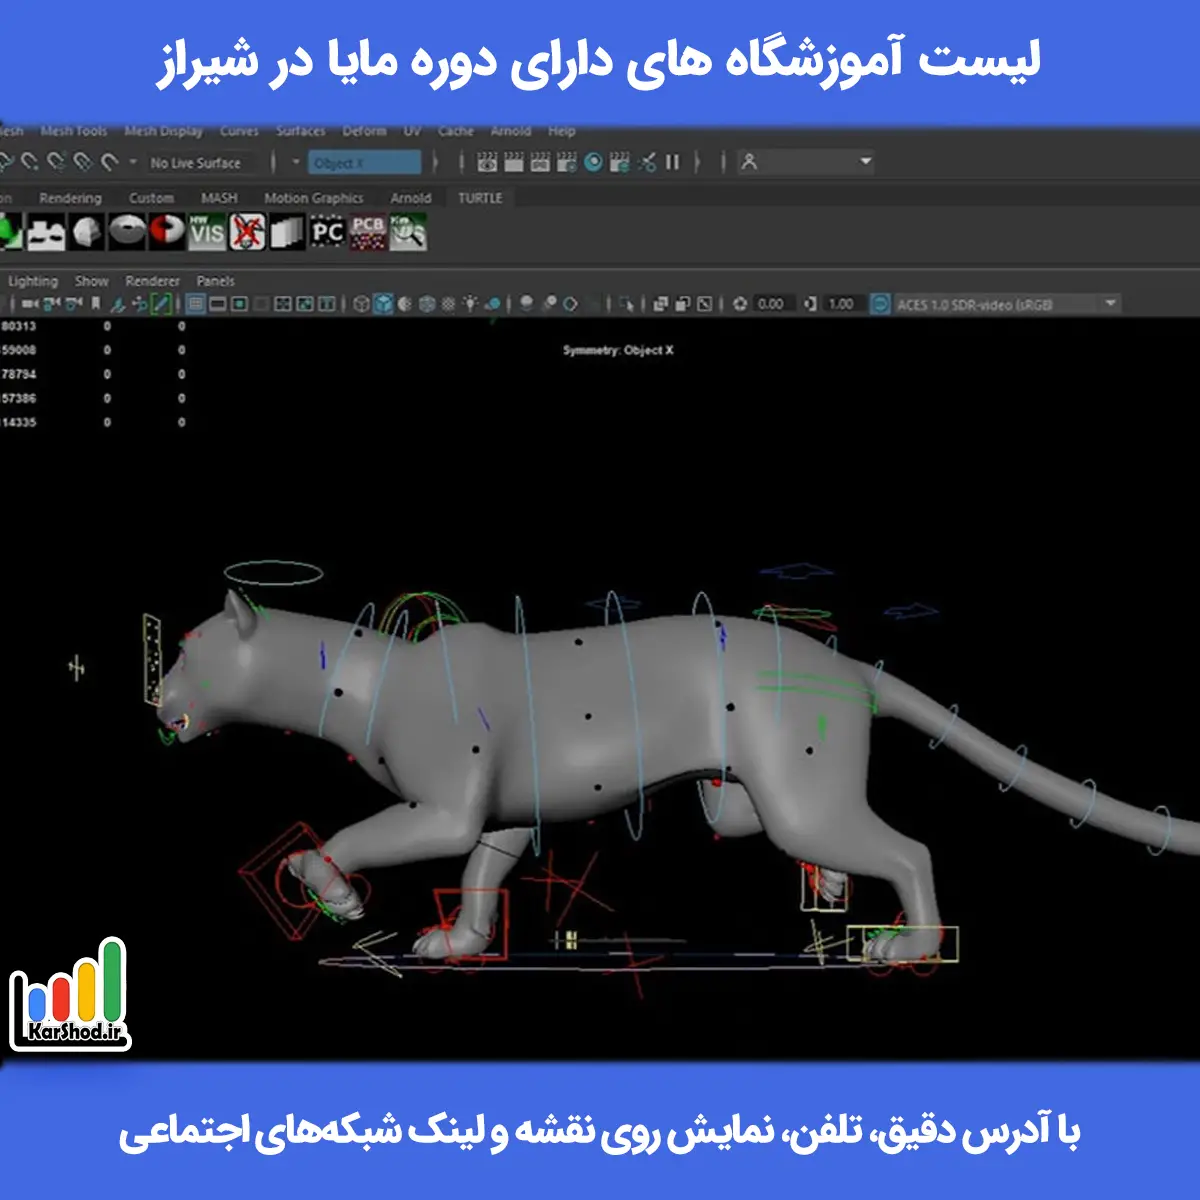The width and height of the screenshot is (1200, 1200).
Task: Switch to the Motion Graphics shelf tab
Action: pos(314,198)
